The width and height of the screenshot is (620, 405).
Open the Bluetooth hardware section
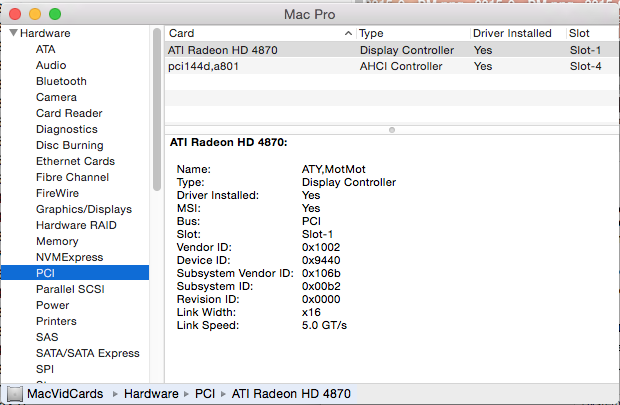(61, 81)
